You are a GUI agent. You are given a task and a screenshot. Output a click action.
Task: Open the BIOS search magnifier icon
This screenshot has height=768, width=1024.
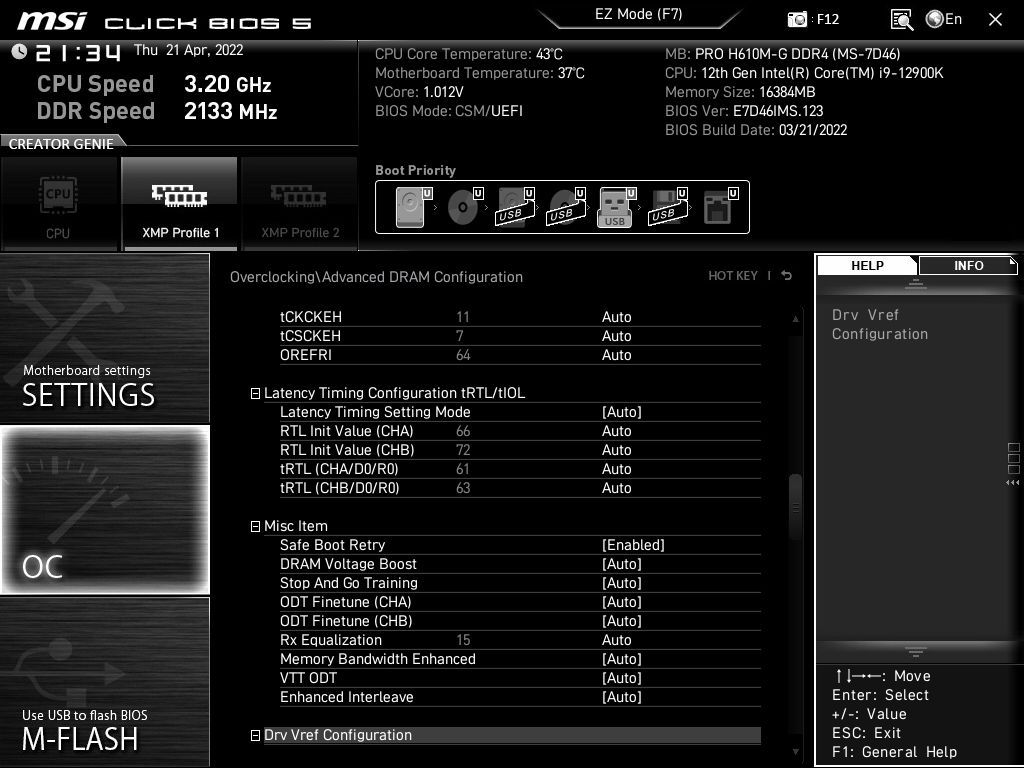(x=902, y=20)
